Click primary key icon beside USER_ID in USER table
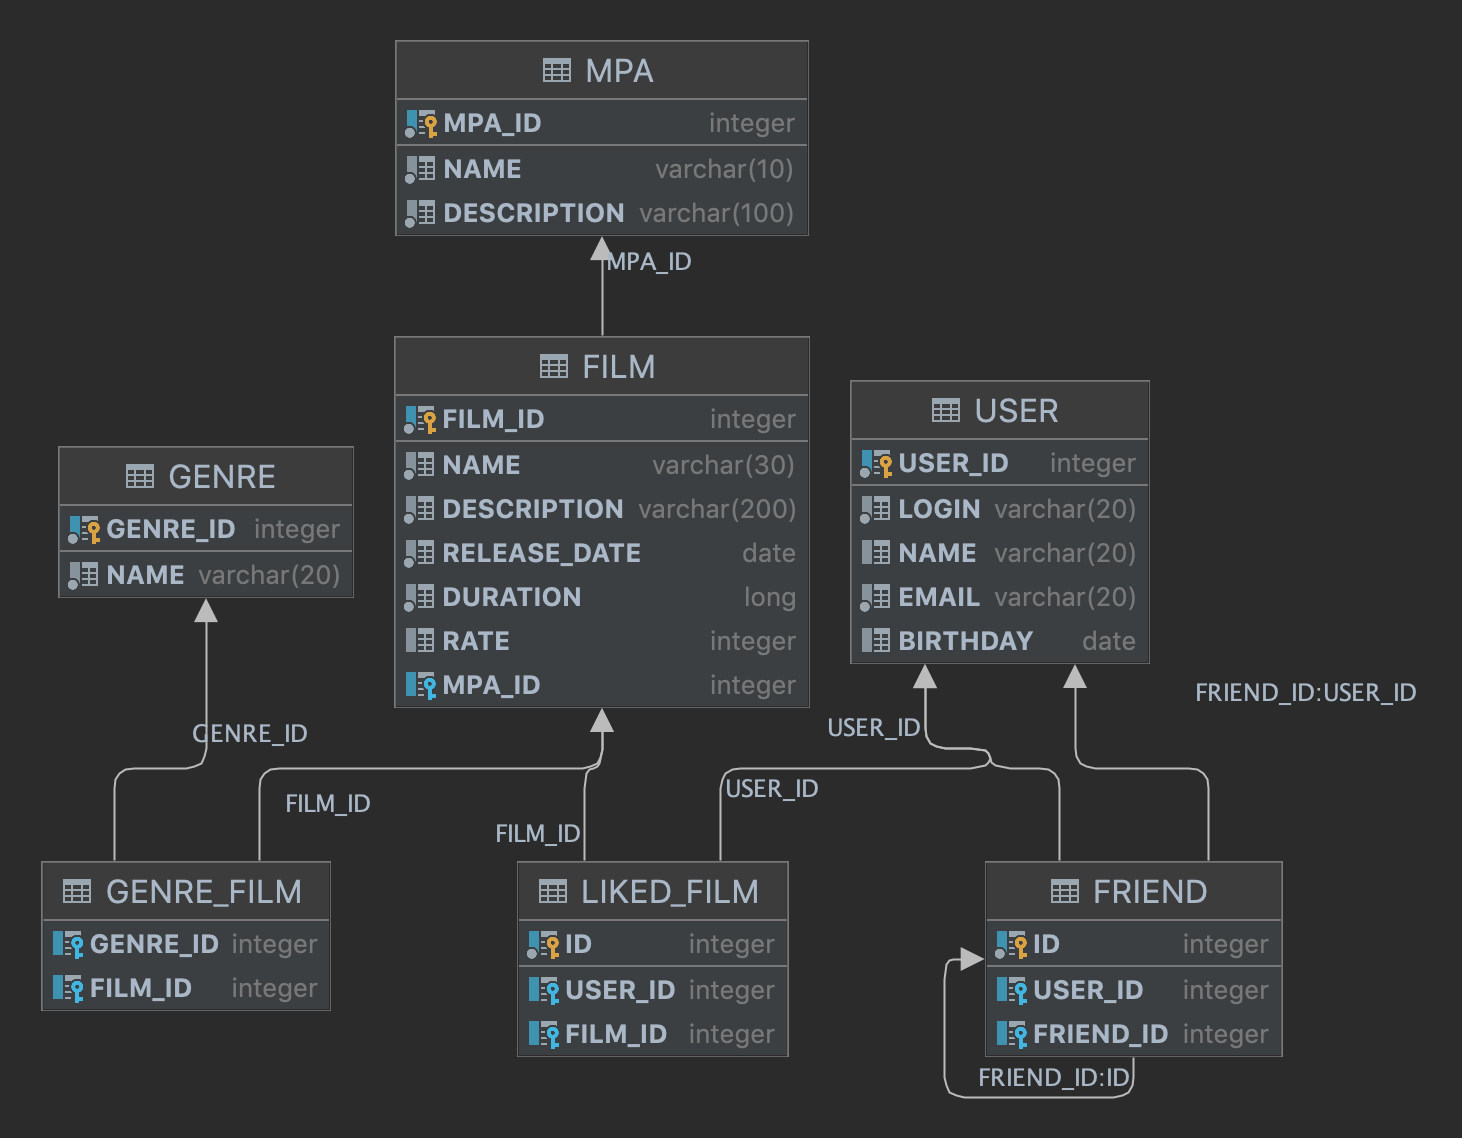The width and height of the screenshot is (1462, 1138). tap(876, 464)
